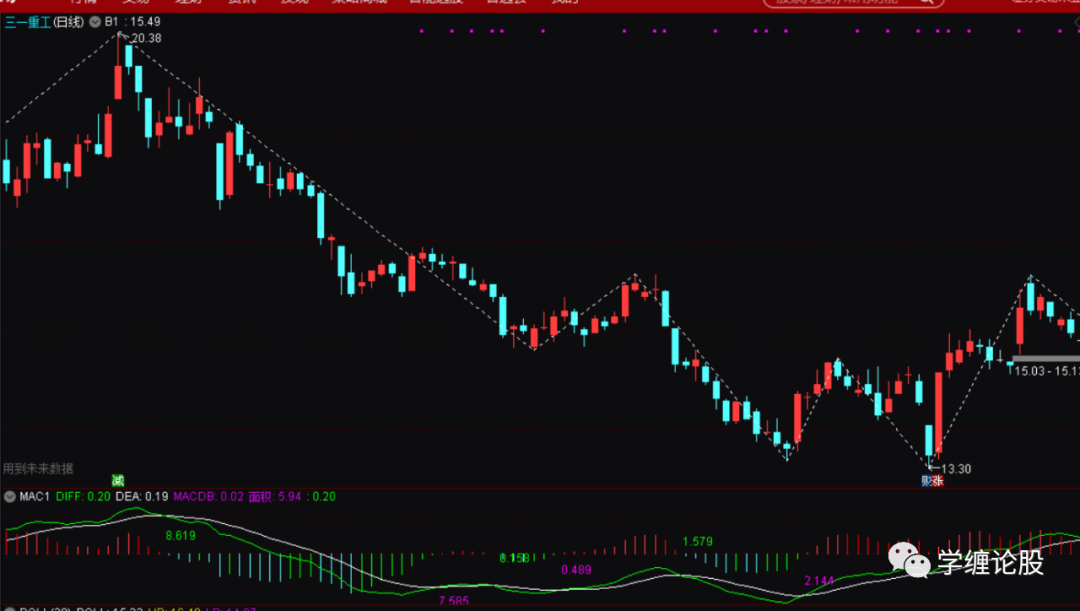Click the 8.619 green area label in MACD

180,535
